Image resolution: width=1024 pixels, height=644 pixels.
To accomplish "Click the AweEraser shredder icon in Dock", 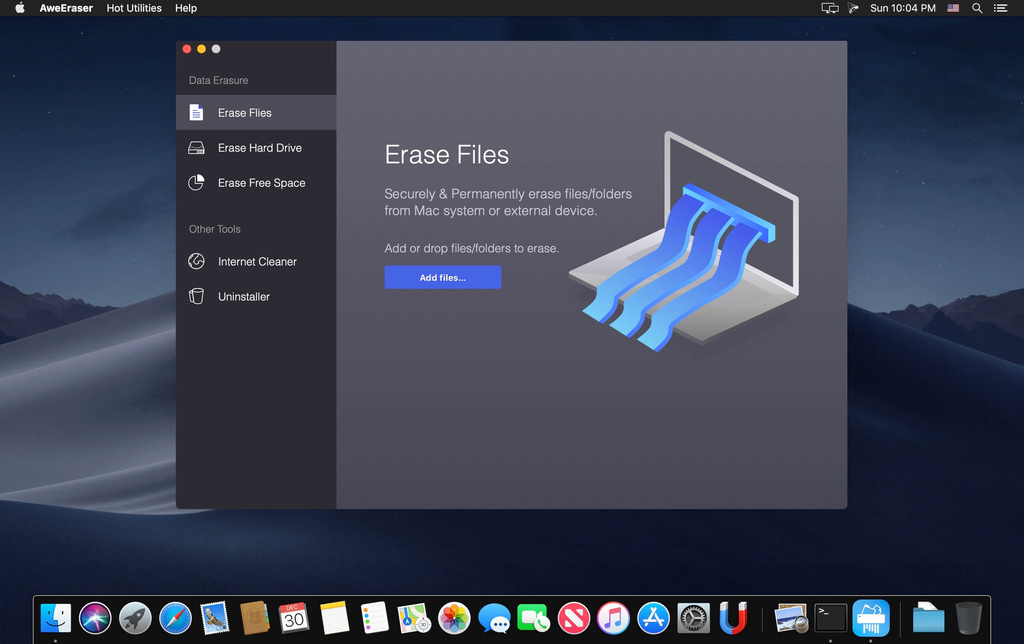I will 871,618.
